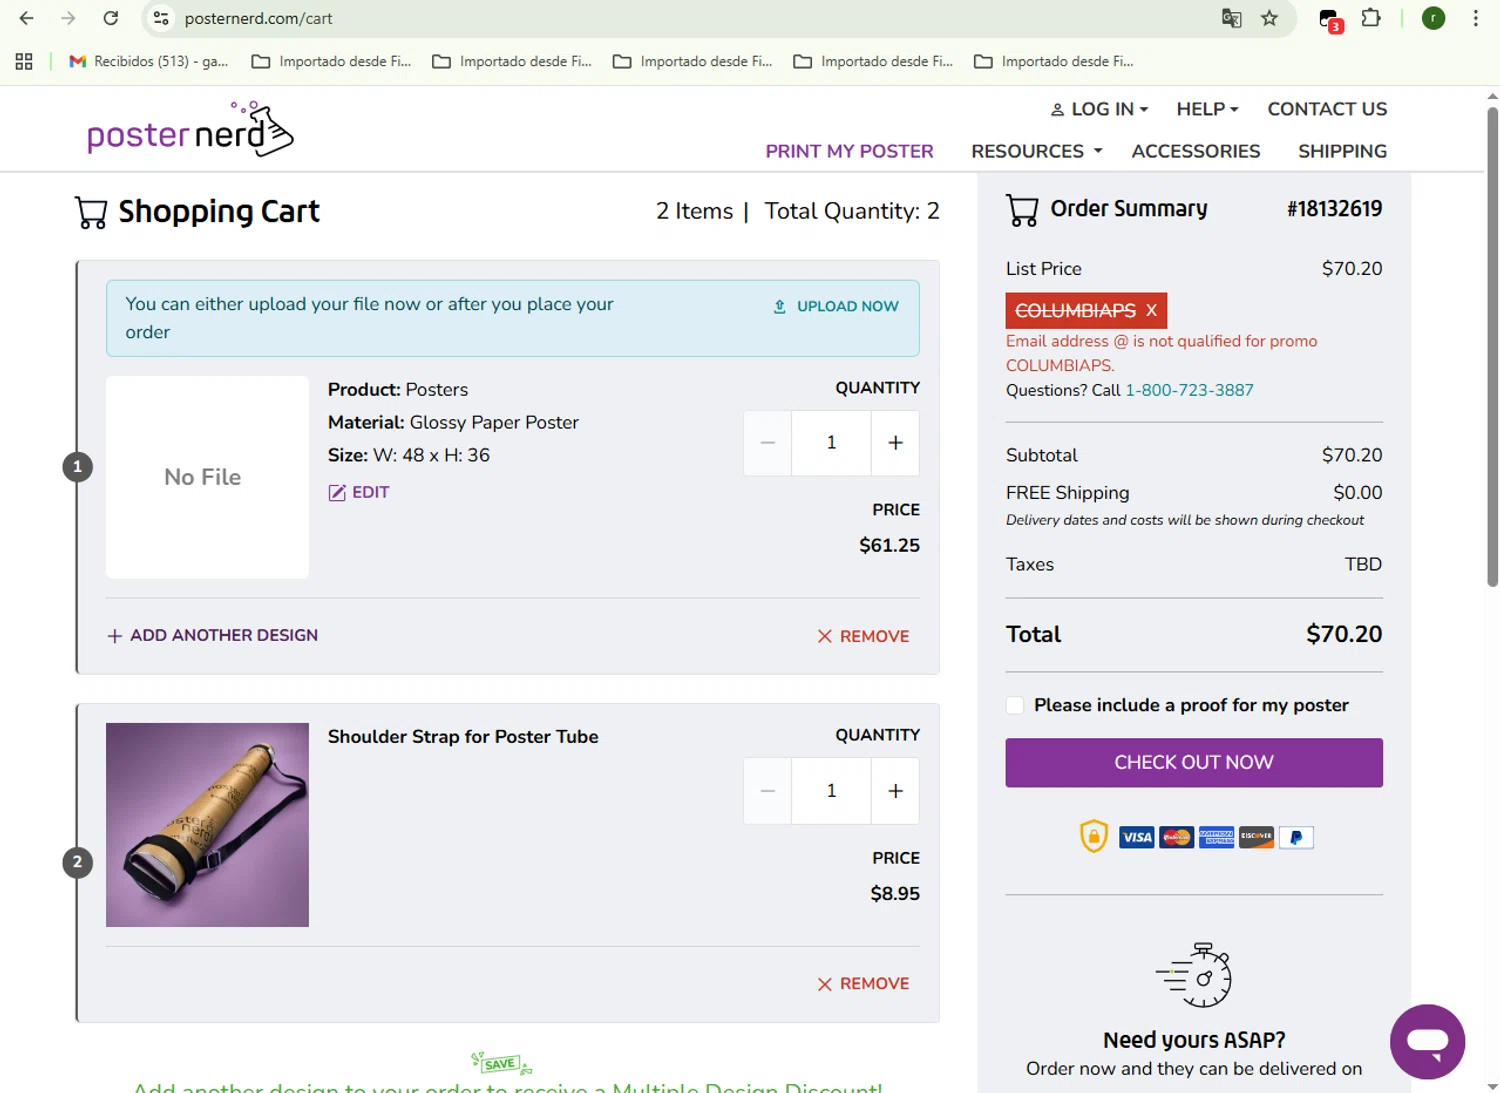Click CHECK OUT NOW

click(x=1194, y=762)
